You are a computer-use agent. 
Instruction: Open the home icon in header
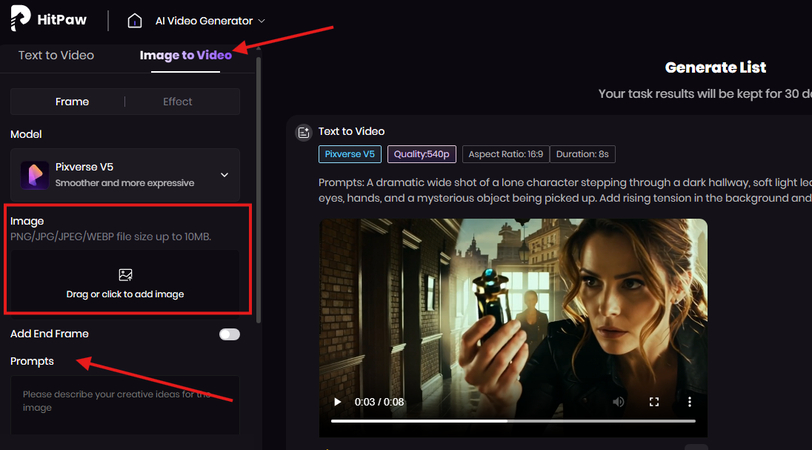coord(135,20)
